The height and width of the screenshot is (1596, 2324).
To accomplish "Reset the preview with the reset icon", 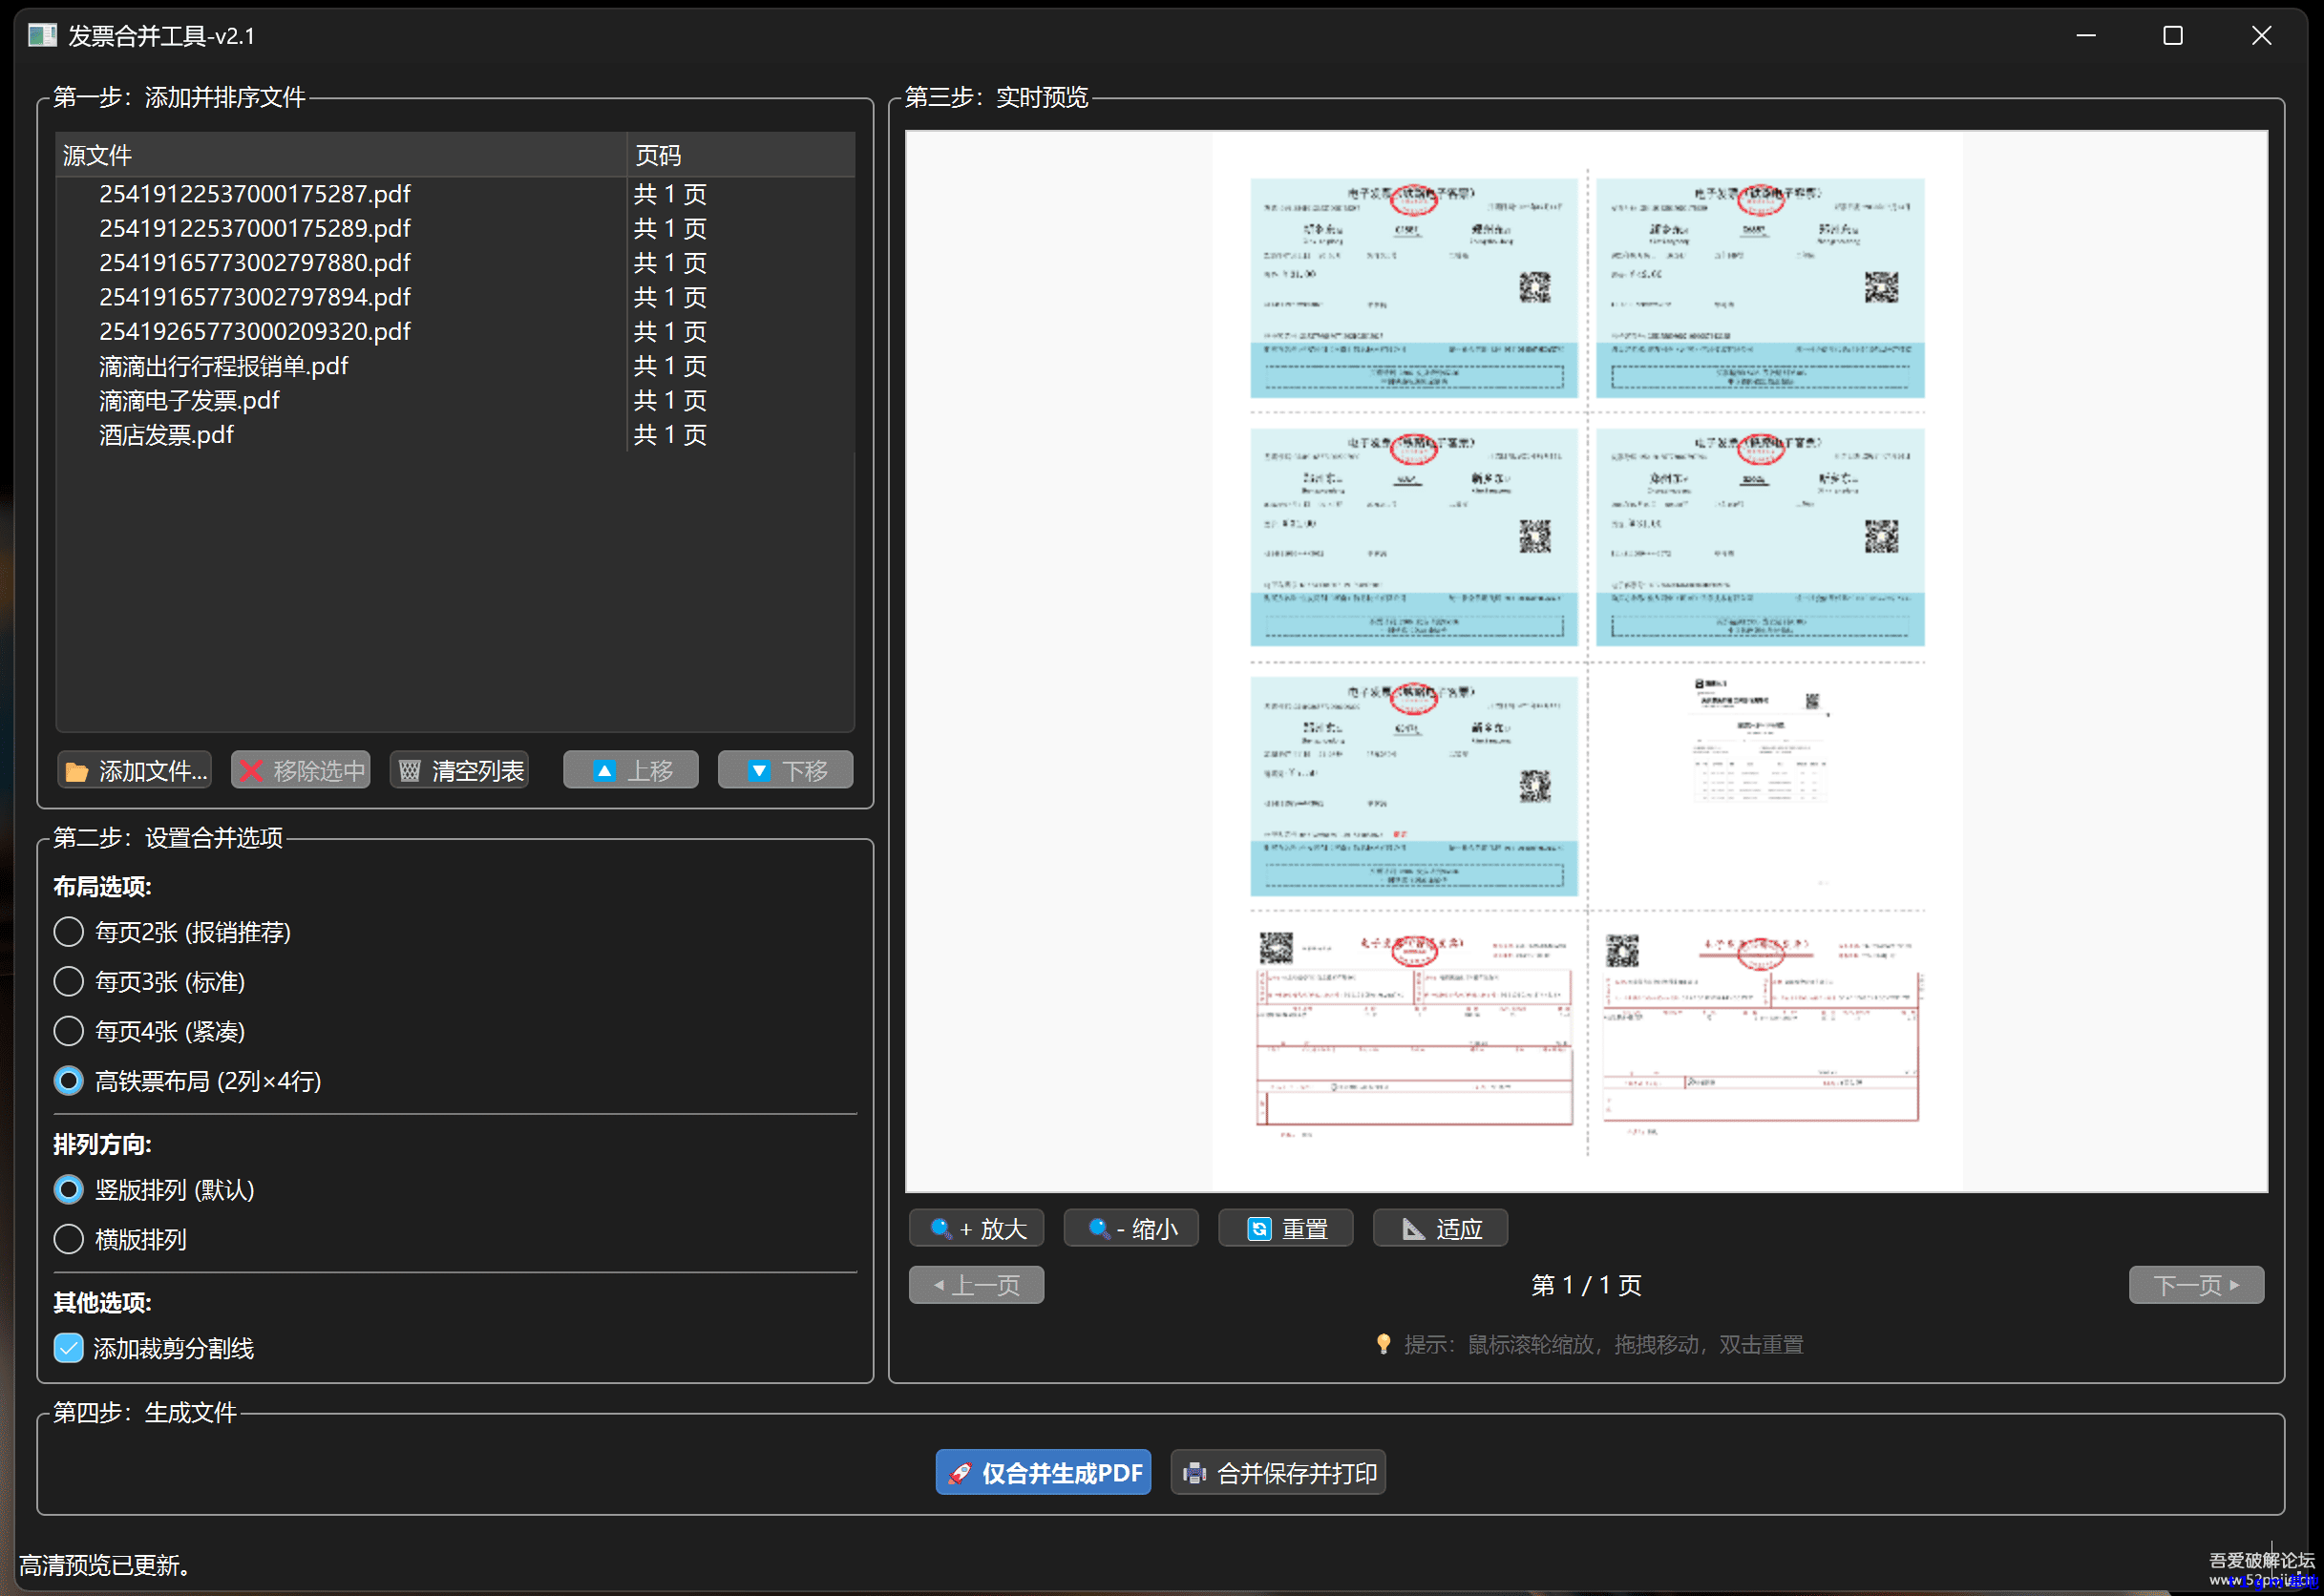I will click(1258, 1228).
